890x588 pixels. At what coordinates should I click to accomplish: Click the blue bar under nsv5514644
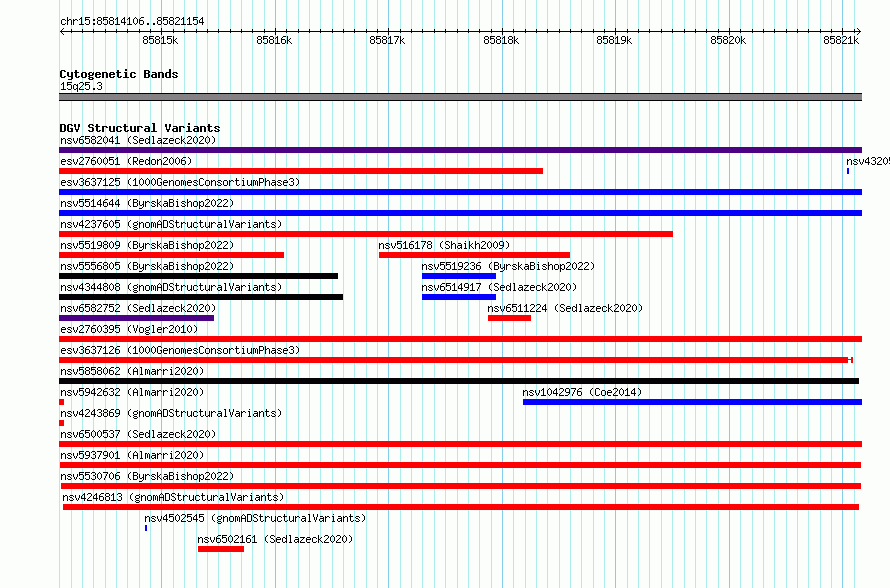click(460, 213)
